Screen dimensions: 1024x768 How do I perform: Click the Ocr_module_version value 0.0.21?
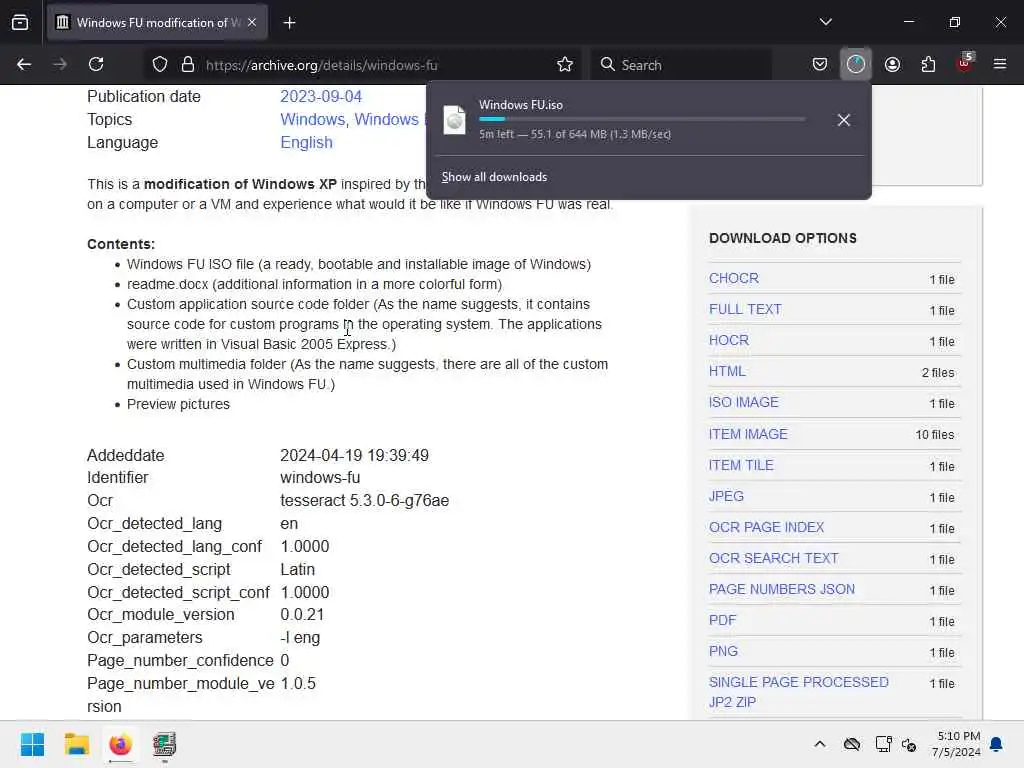click(x=302, y=615)
